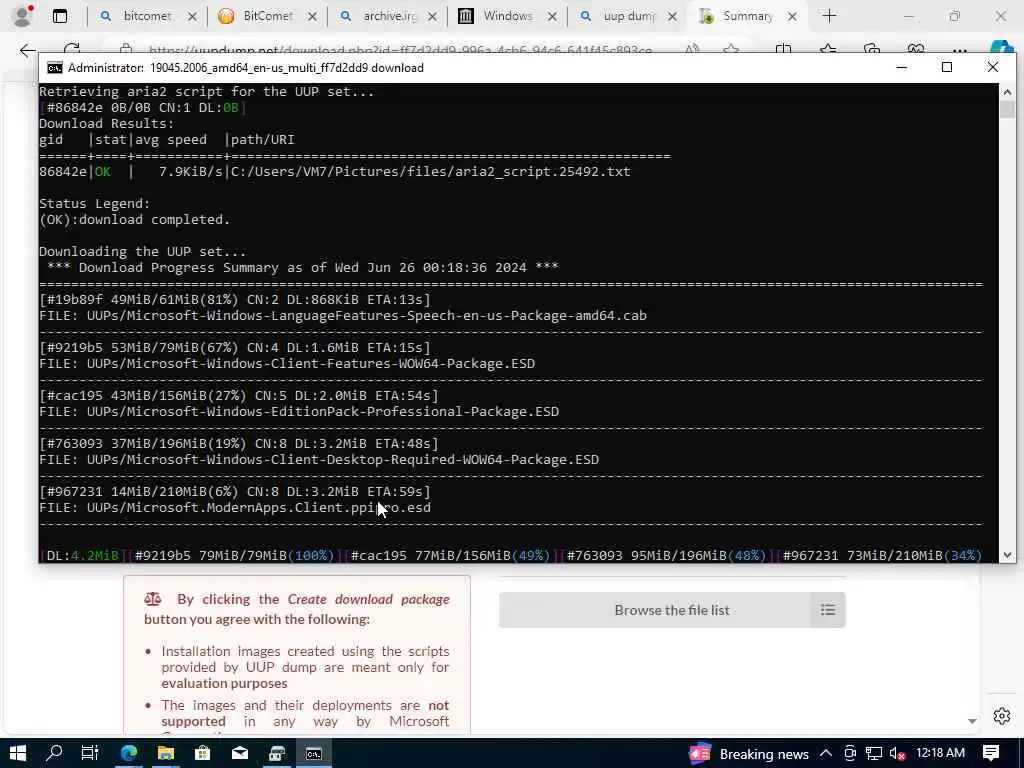Show hidden tray icons chevron

coord(826,754)
